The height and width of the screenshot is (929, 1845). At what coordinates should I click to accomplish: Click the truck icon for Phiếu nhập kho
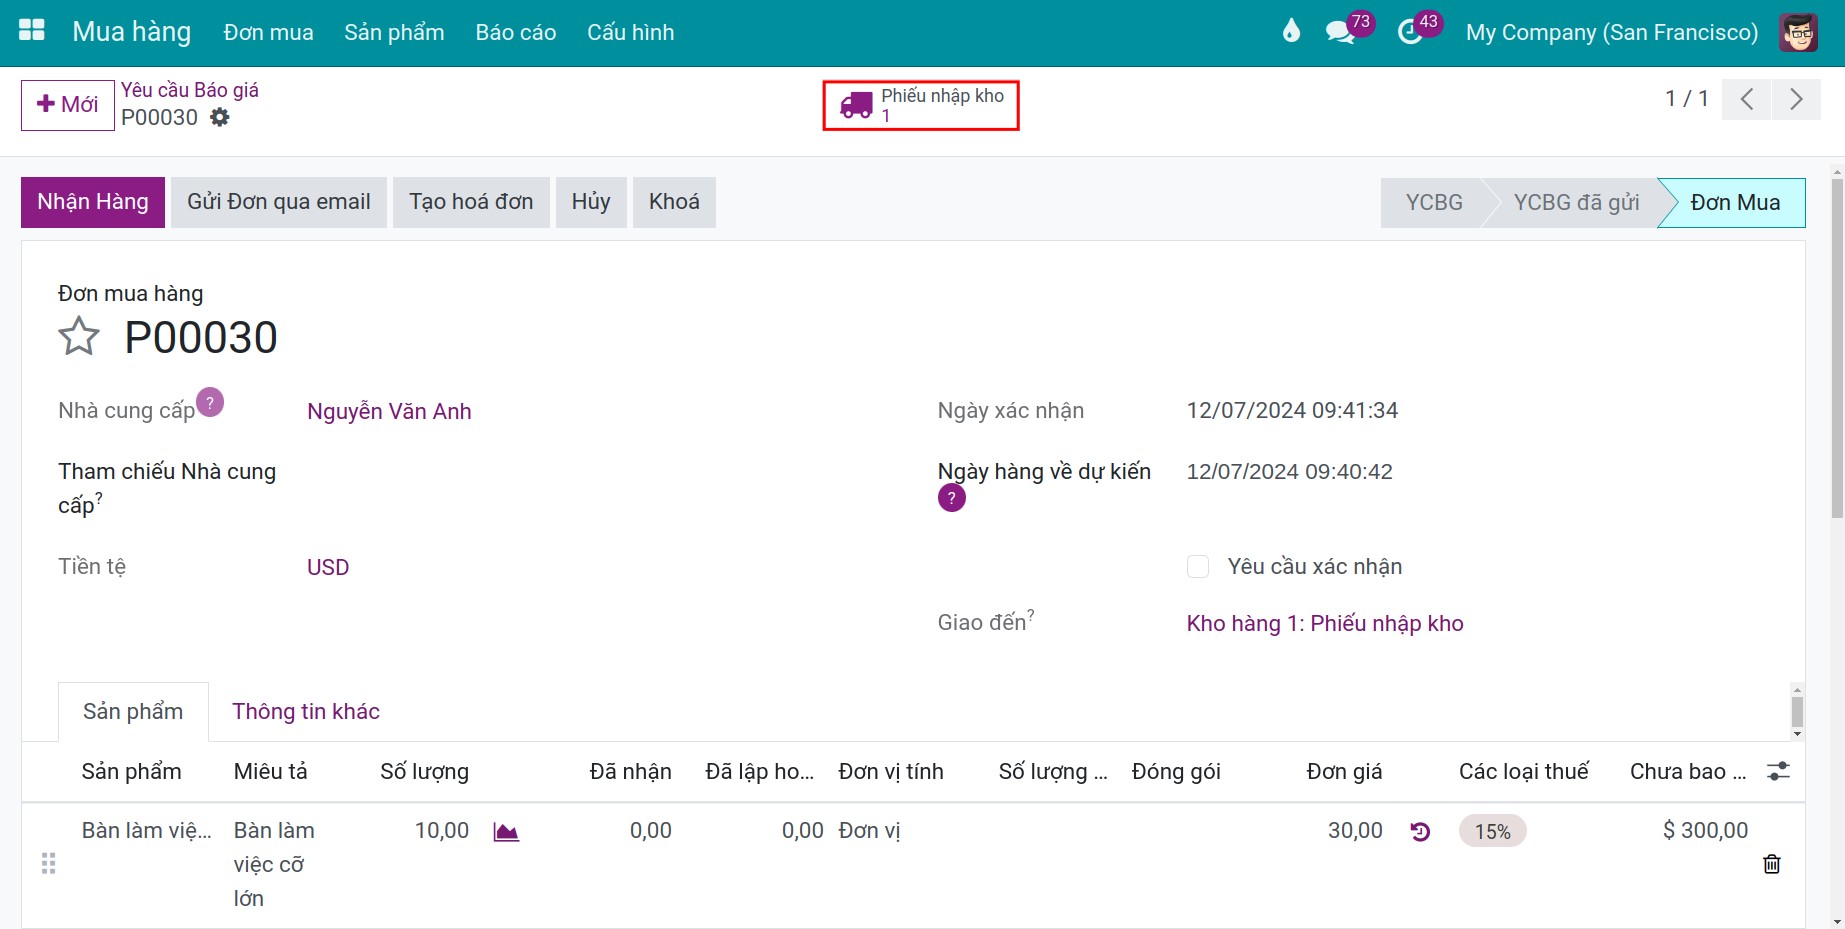[856, 105]
